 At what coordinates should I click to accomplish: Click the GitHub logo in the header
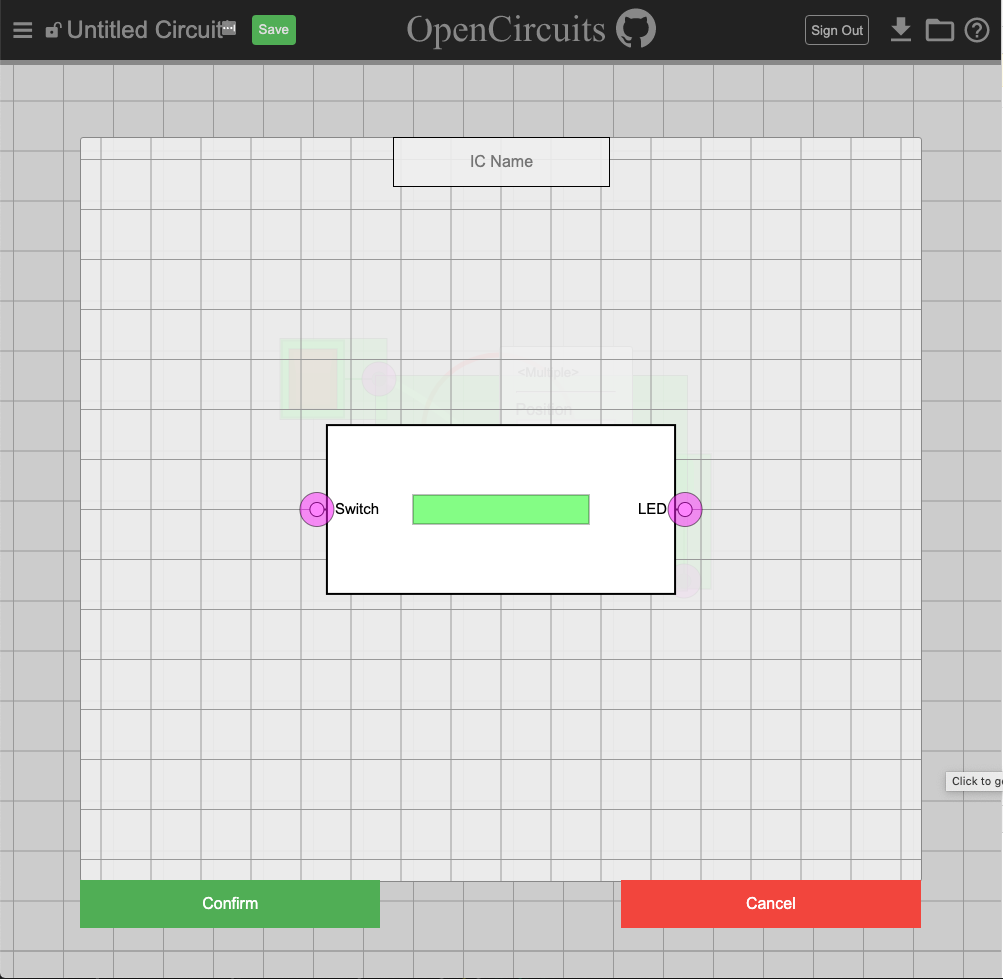[x=637, y=29]
